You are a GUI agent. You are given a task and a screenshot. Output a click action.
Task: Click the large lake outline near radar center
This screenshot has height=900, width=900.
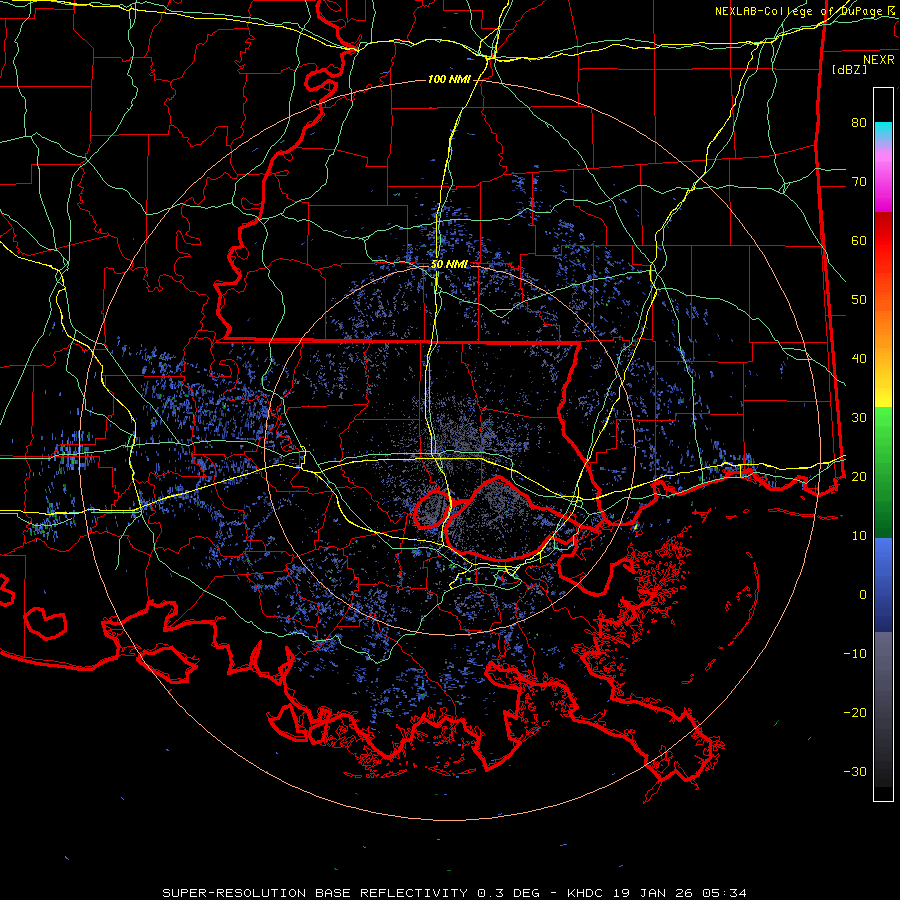503,519
